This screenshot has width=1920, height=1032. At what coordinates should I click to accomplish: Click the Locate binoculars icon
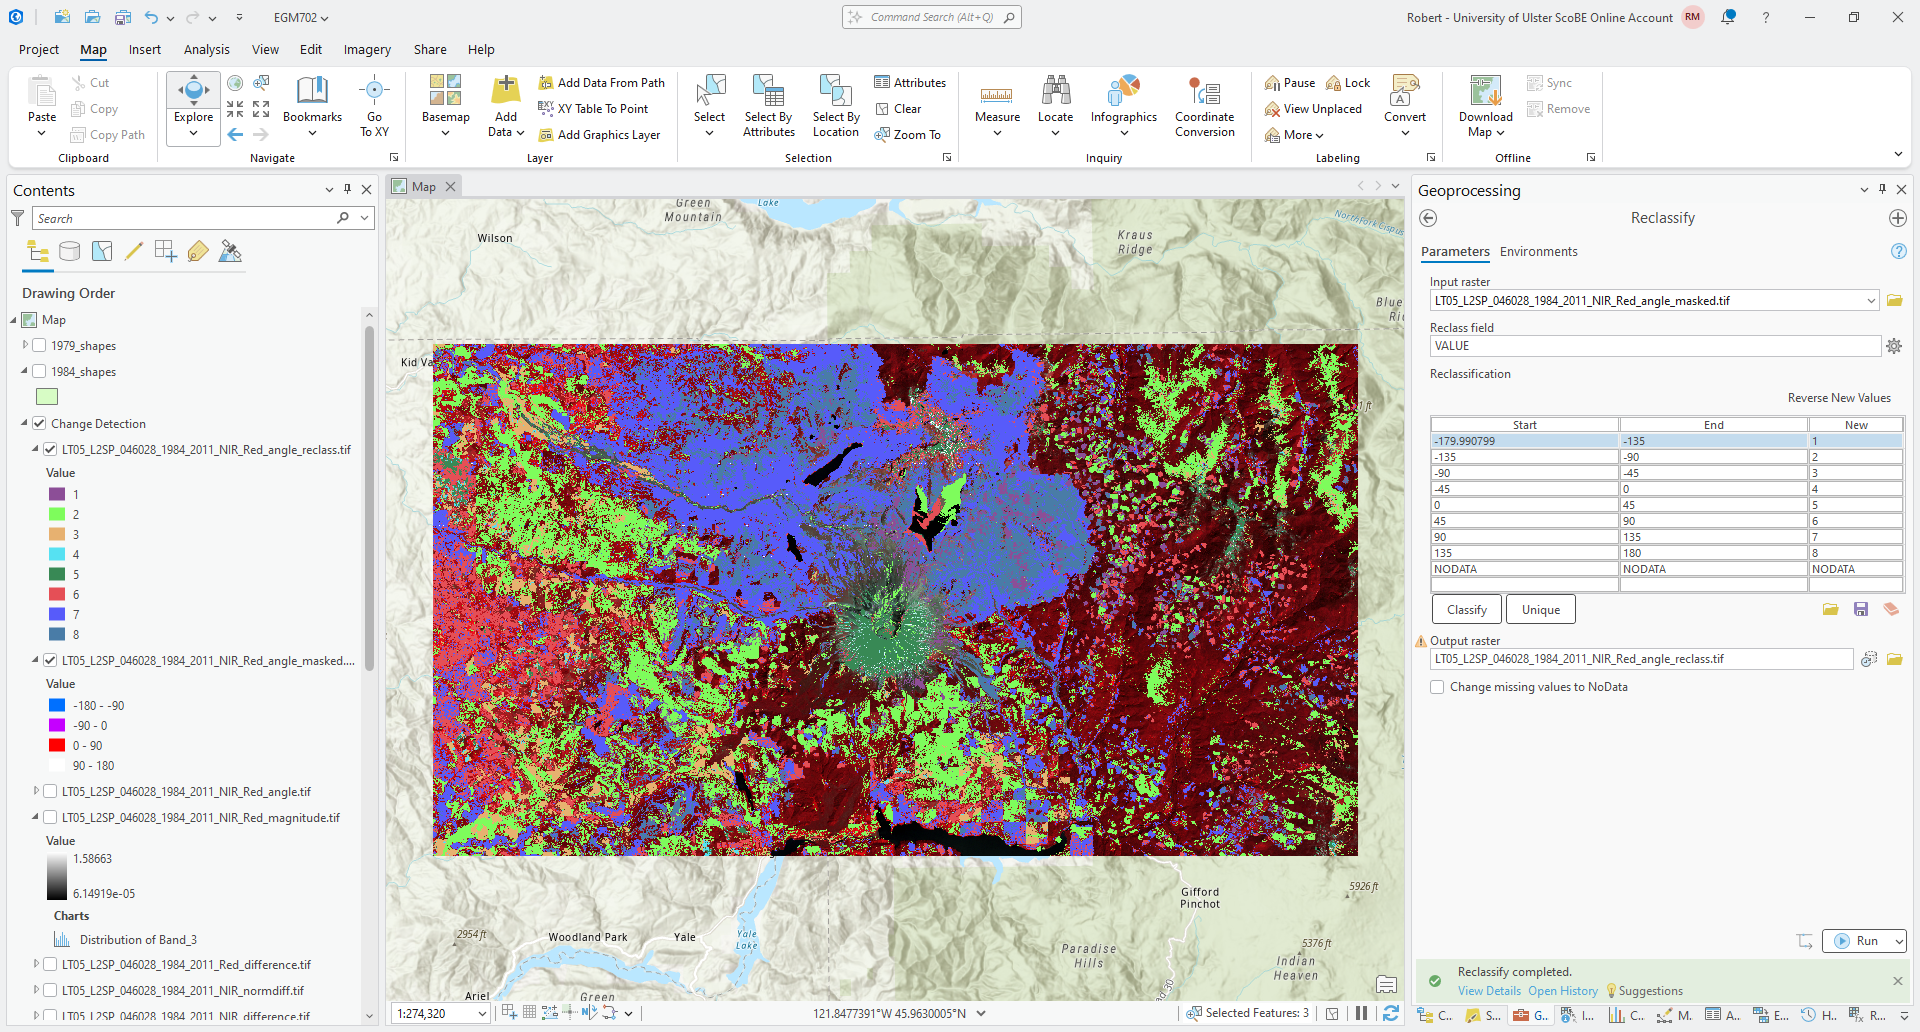(1055, 92)
